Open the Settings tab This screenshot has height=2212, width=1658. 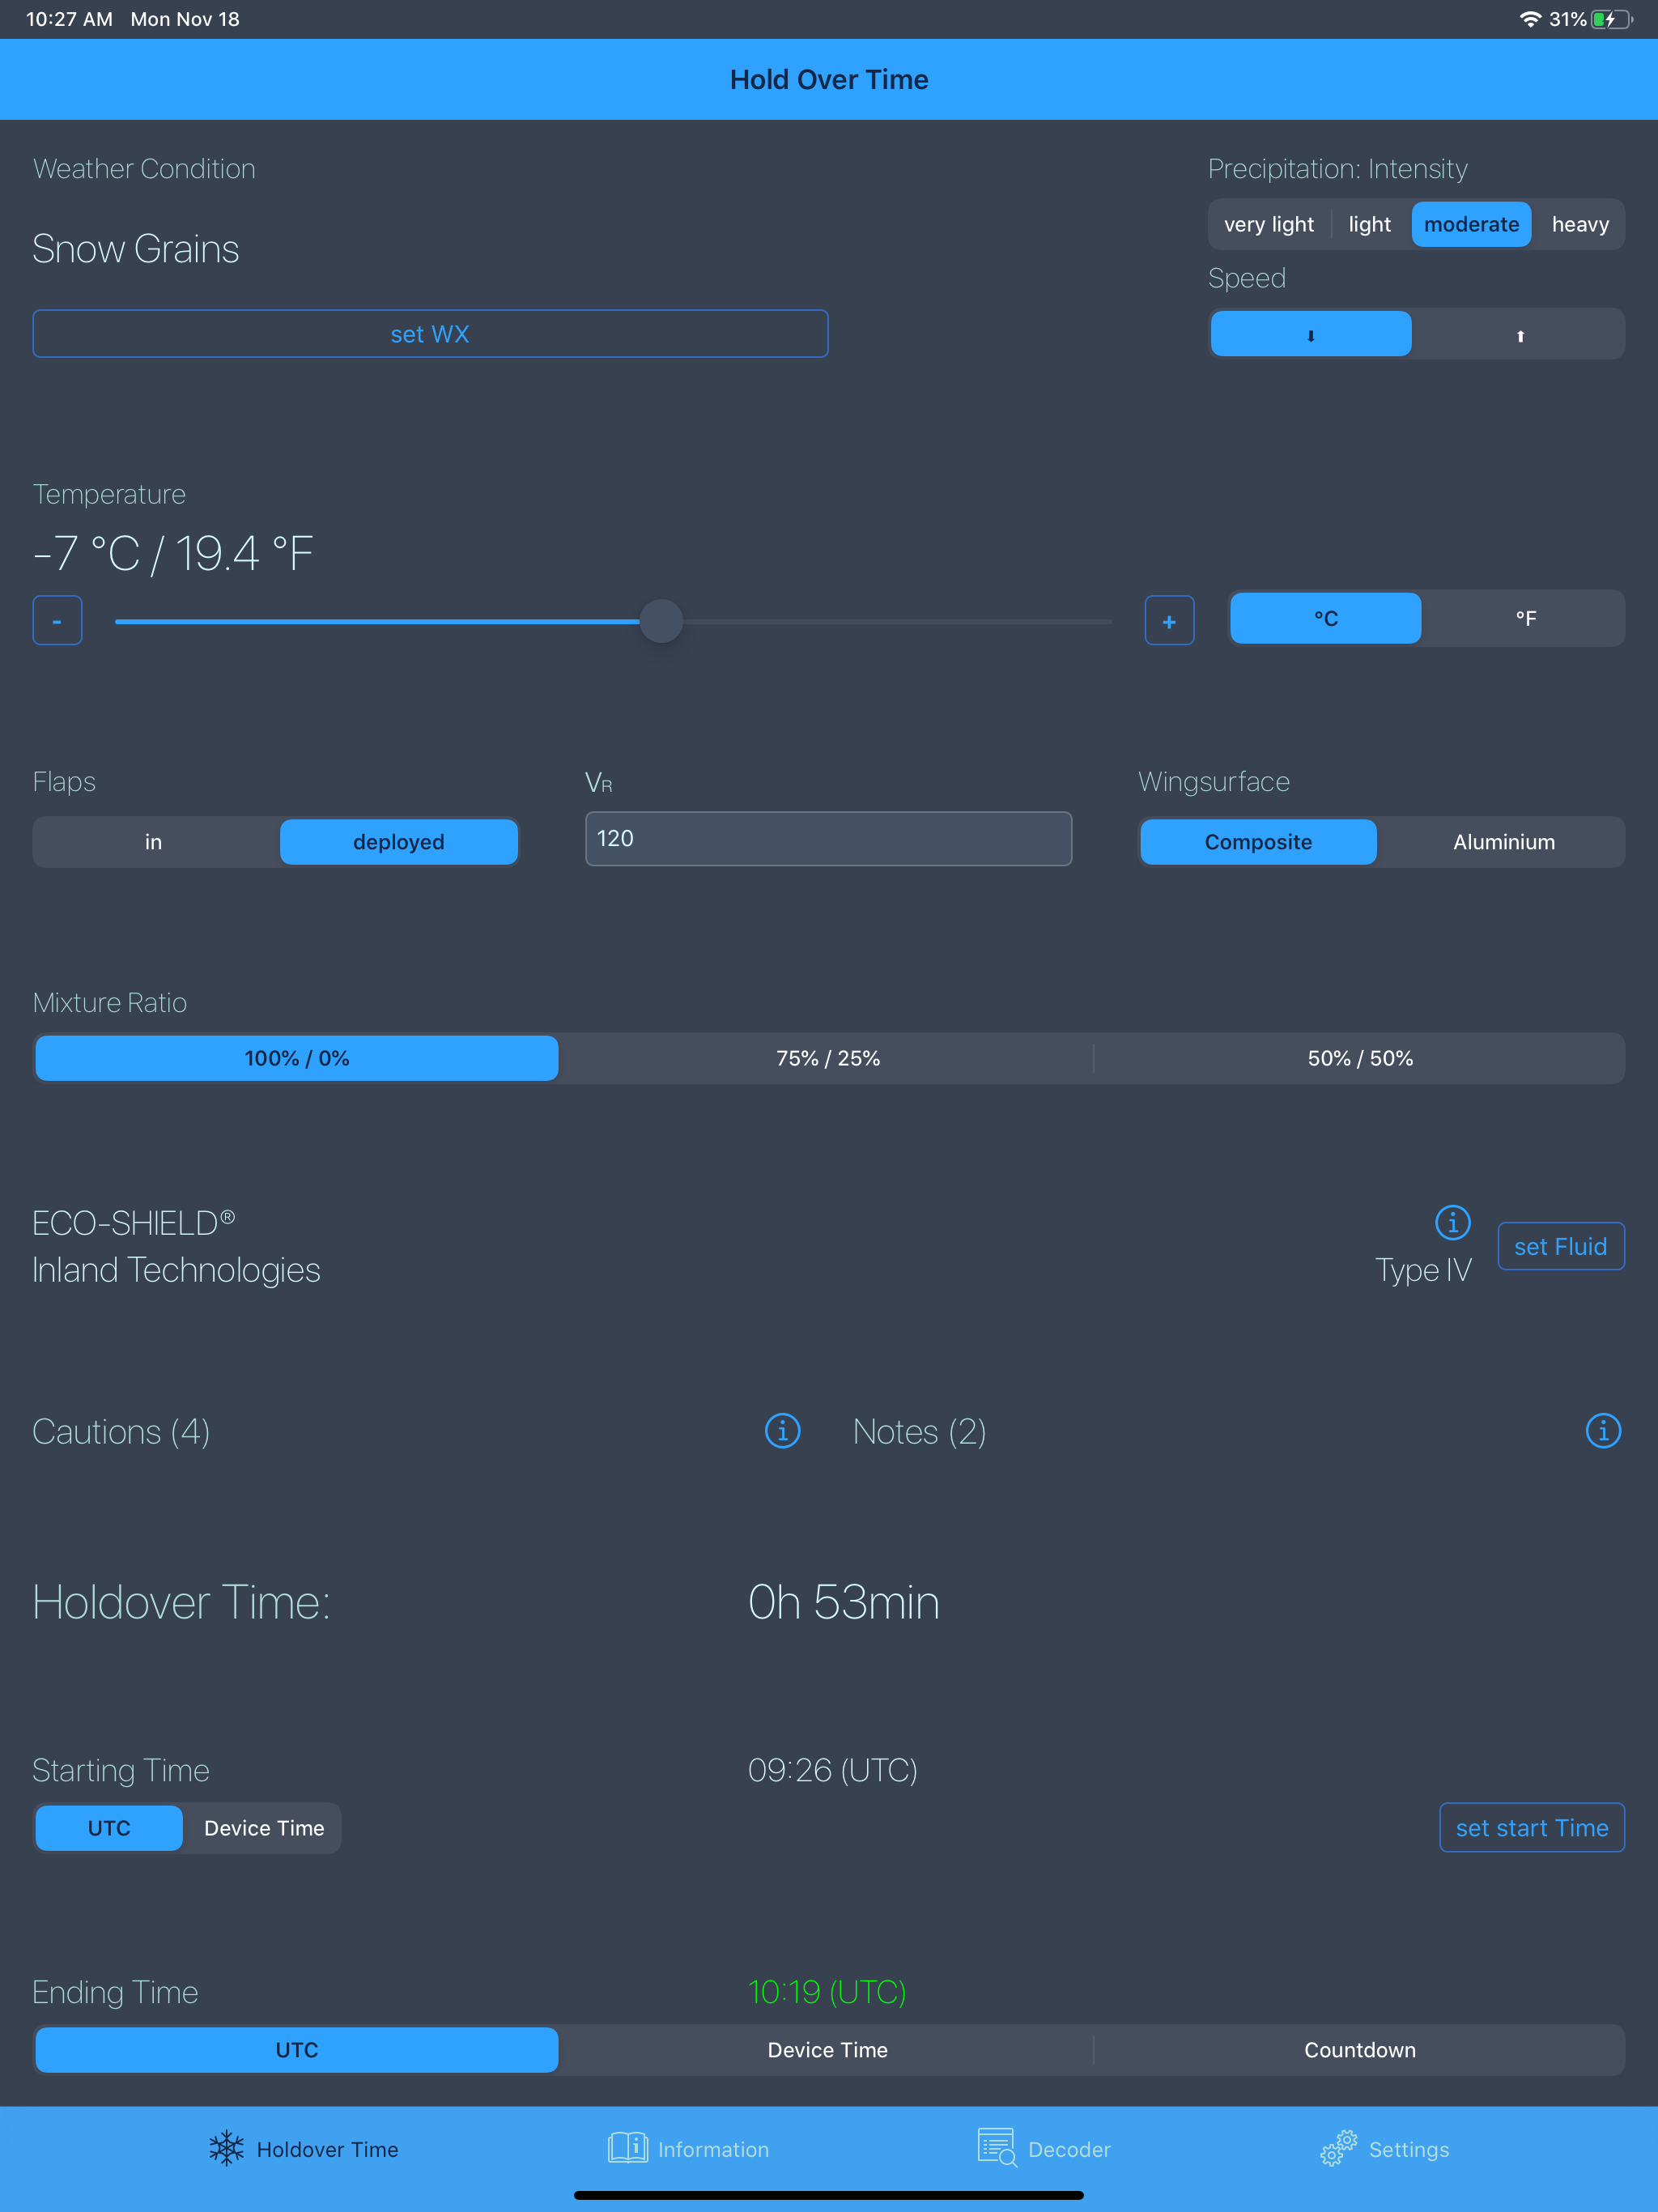coord(1384,2148)
